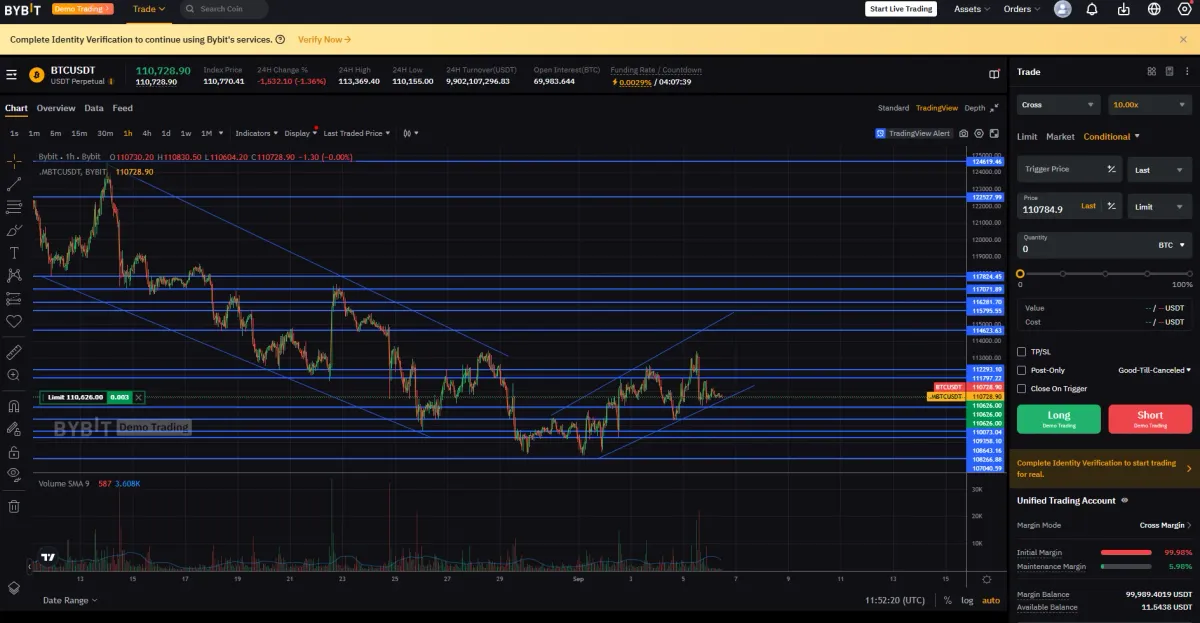
Task: Click the red Short button
Action: 1150,418
